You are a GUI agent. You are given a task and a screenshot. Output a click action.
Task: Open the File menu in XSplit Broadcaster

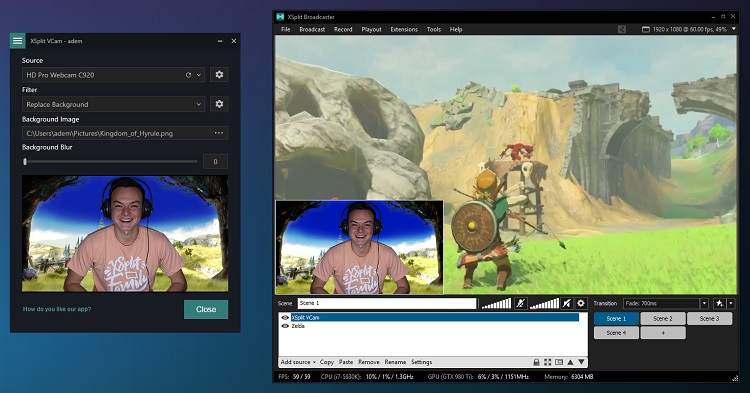coord(286,29)
